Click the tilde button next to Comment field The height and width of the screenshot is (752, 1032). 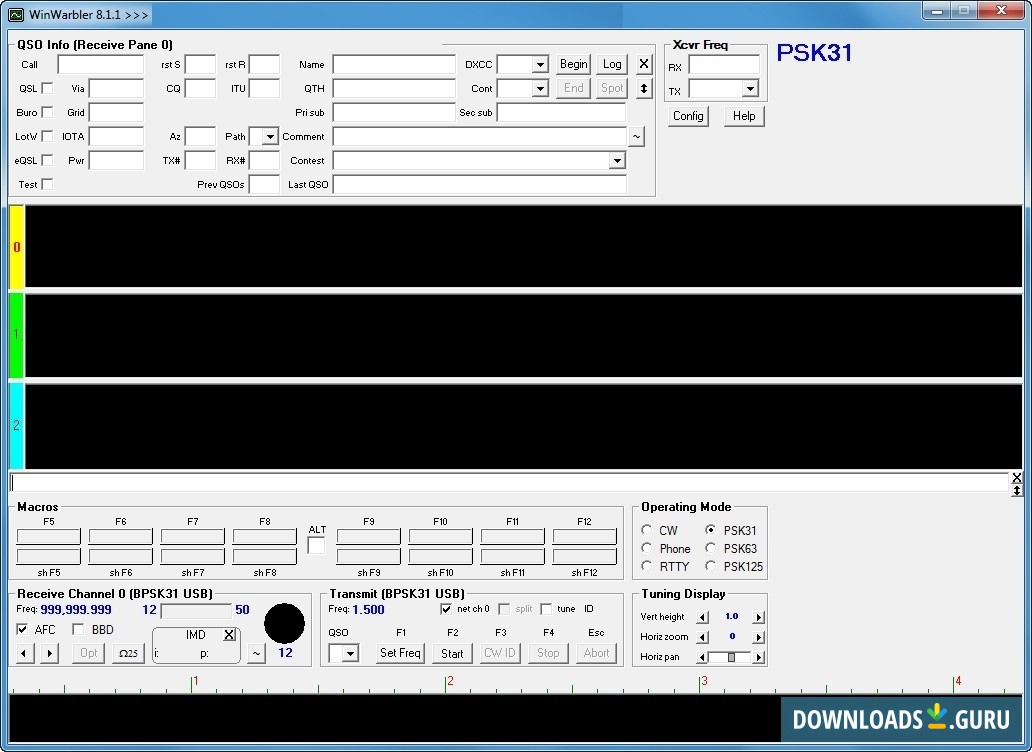(x=637, y=137)
